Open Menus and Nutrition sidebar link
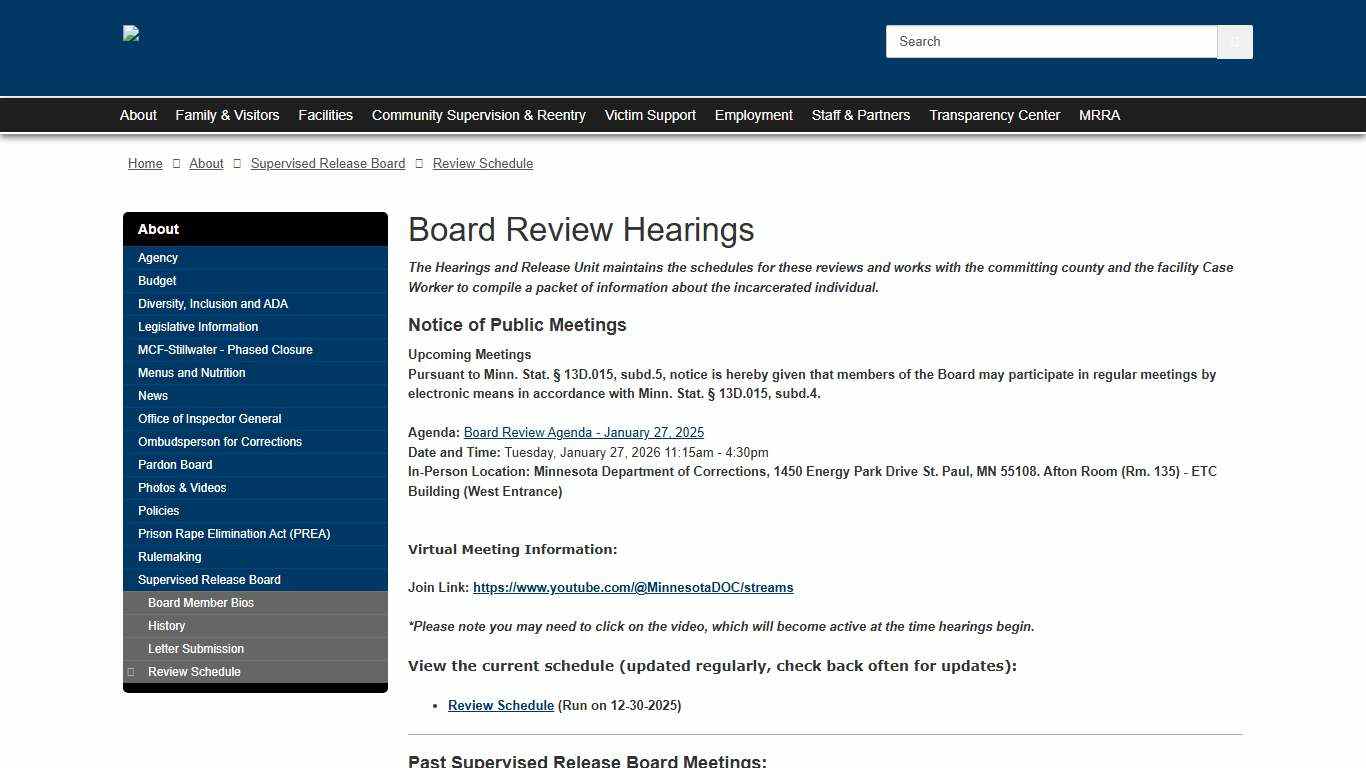This screenshot has width=1366, height=768. [x=191, y=373]
